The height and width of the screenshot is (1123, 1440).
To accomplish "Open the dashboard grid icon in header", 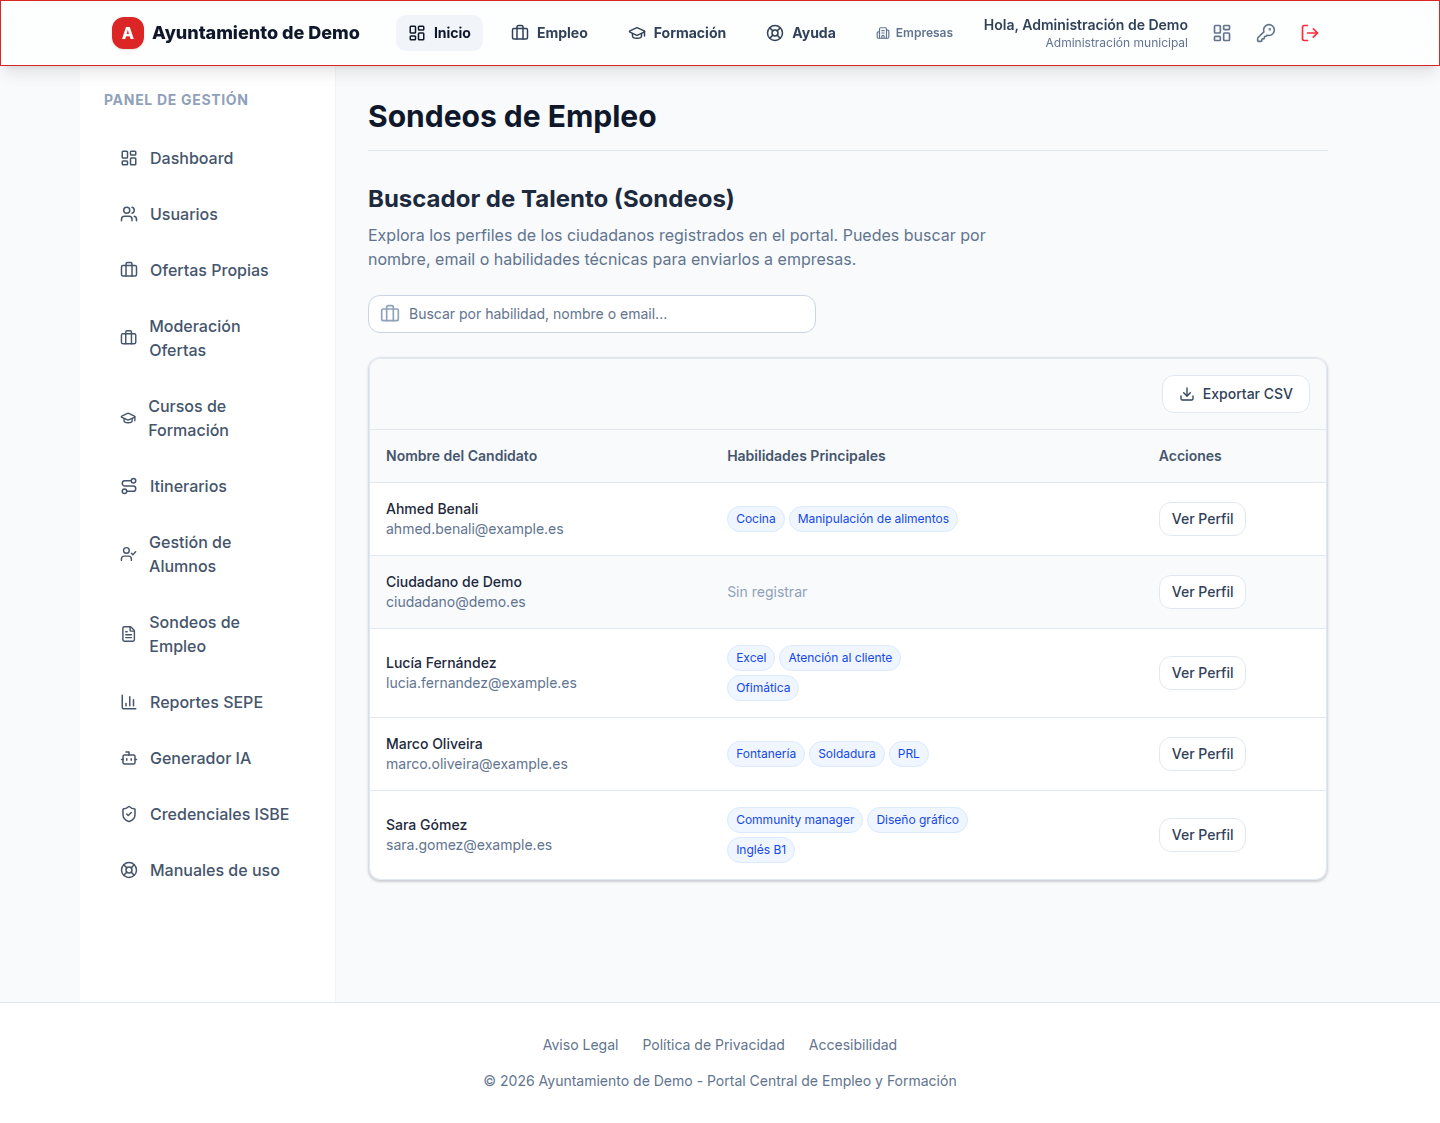I will 1222,33.
